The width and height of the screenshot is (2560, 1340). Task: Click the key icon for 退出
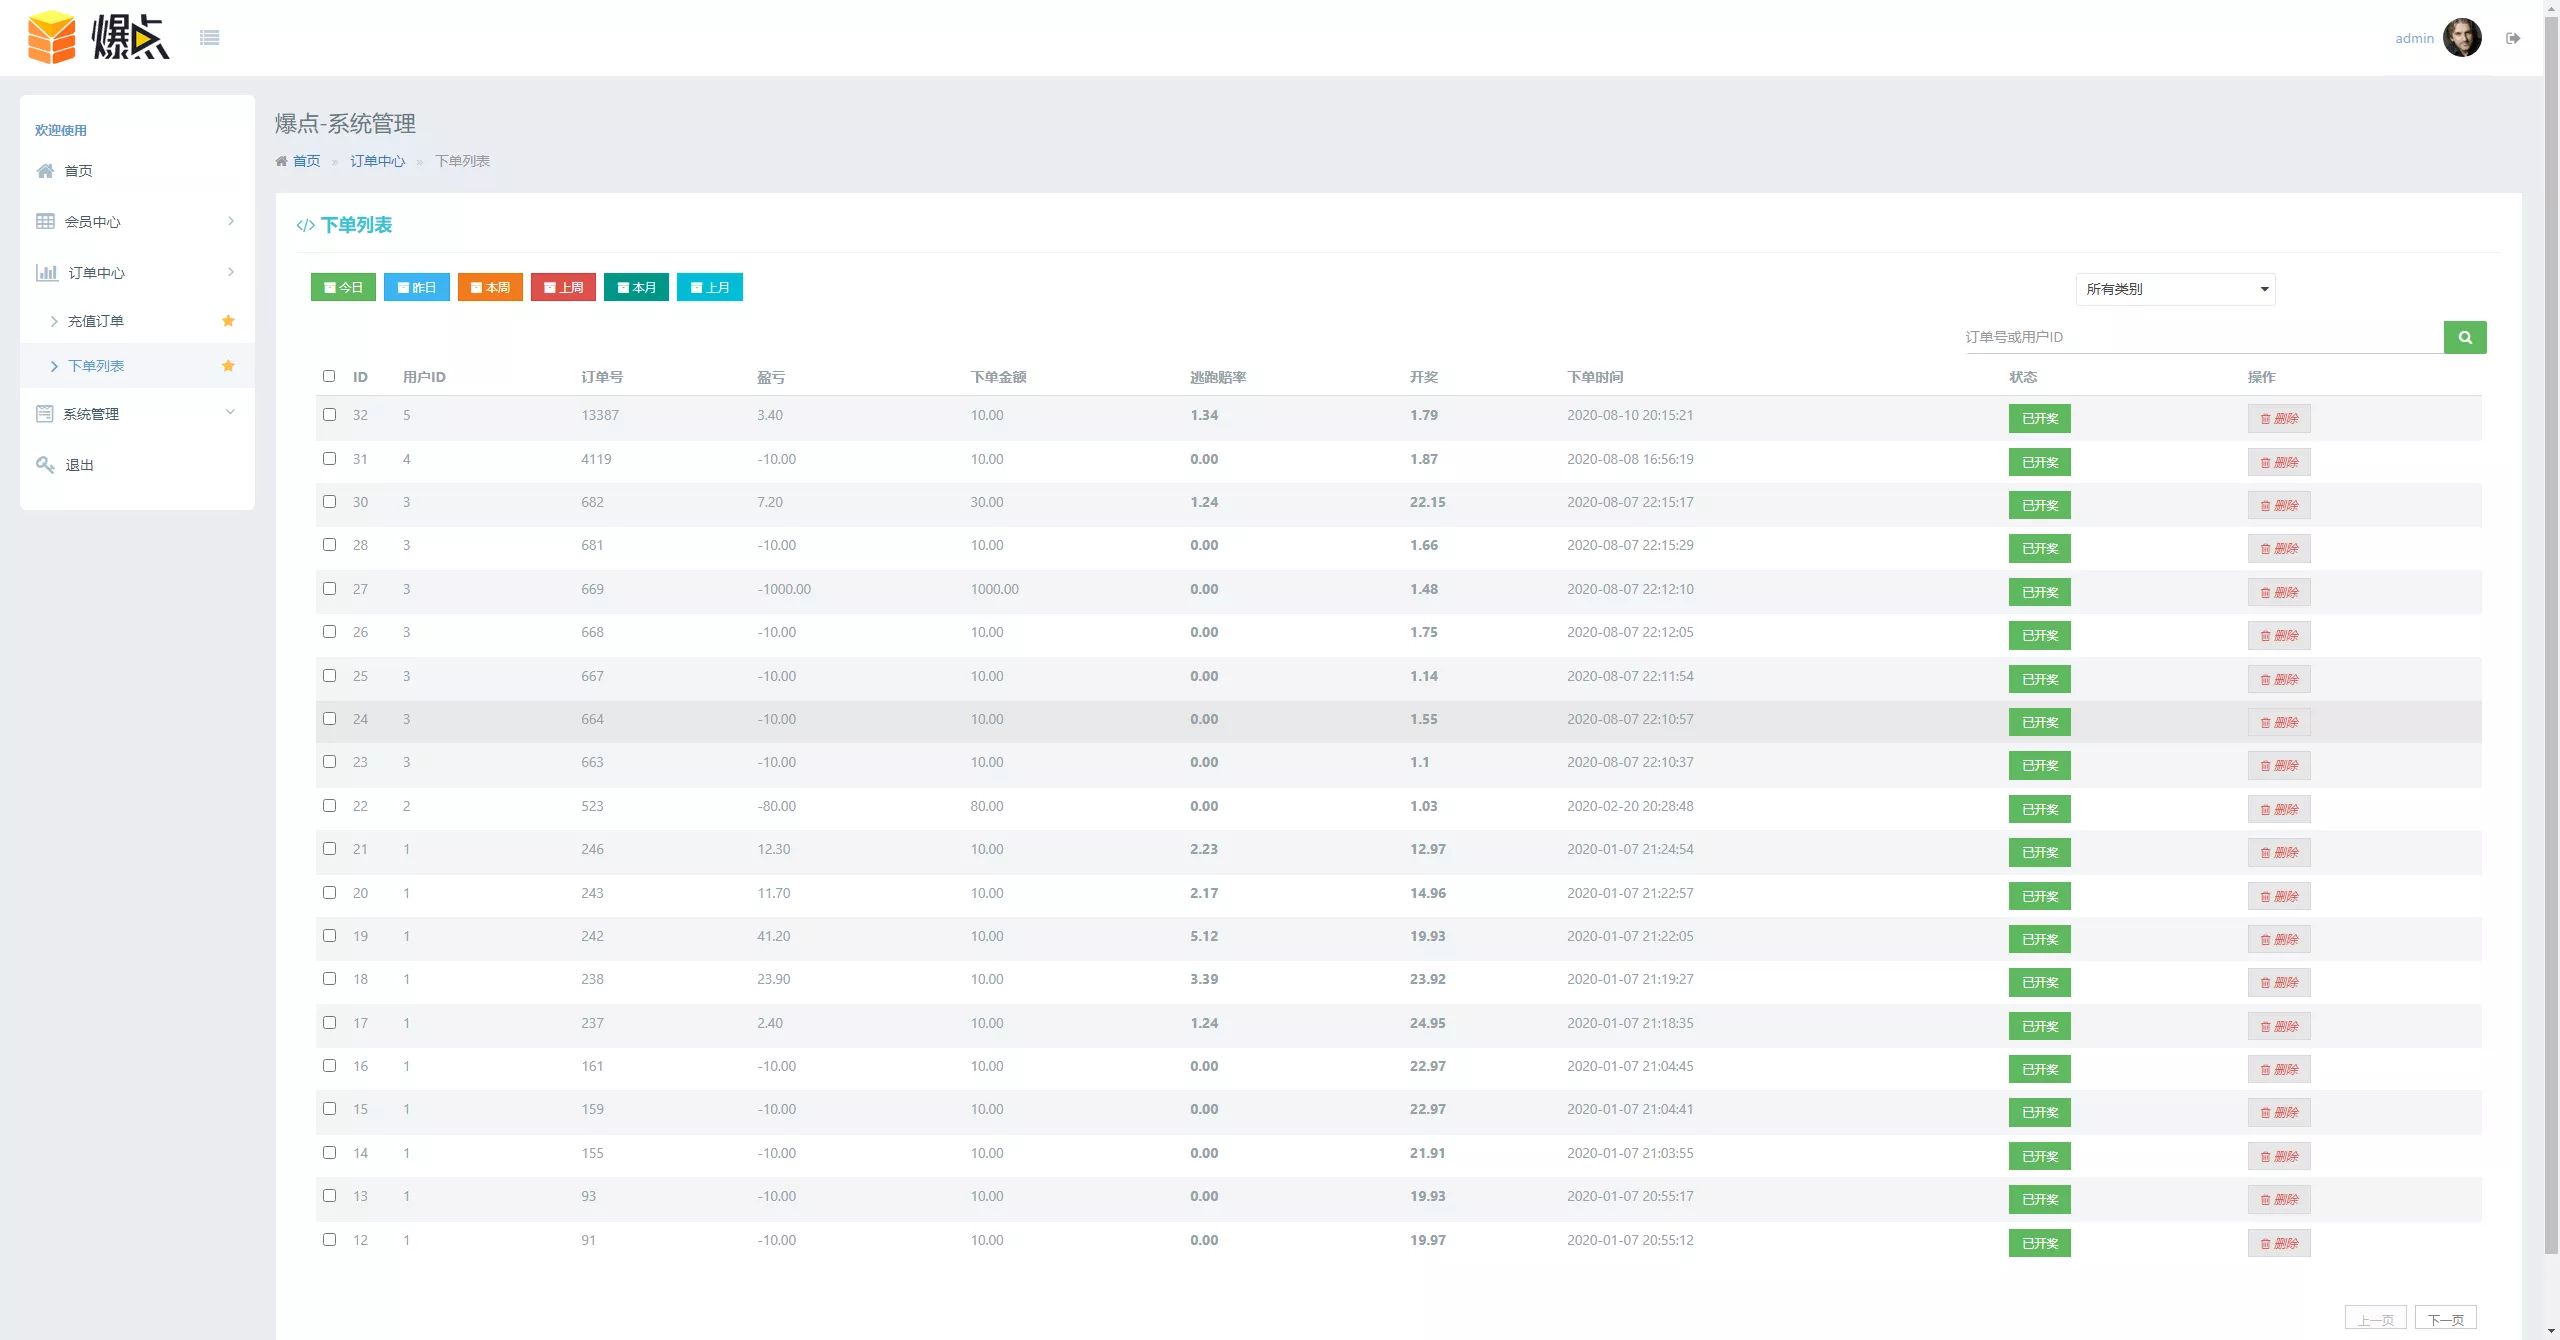click(45, 465)
